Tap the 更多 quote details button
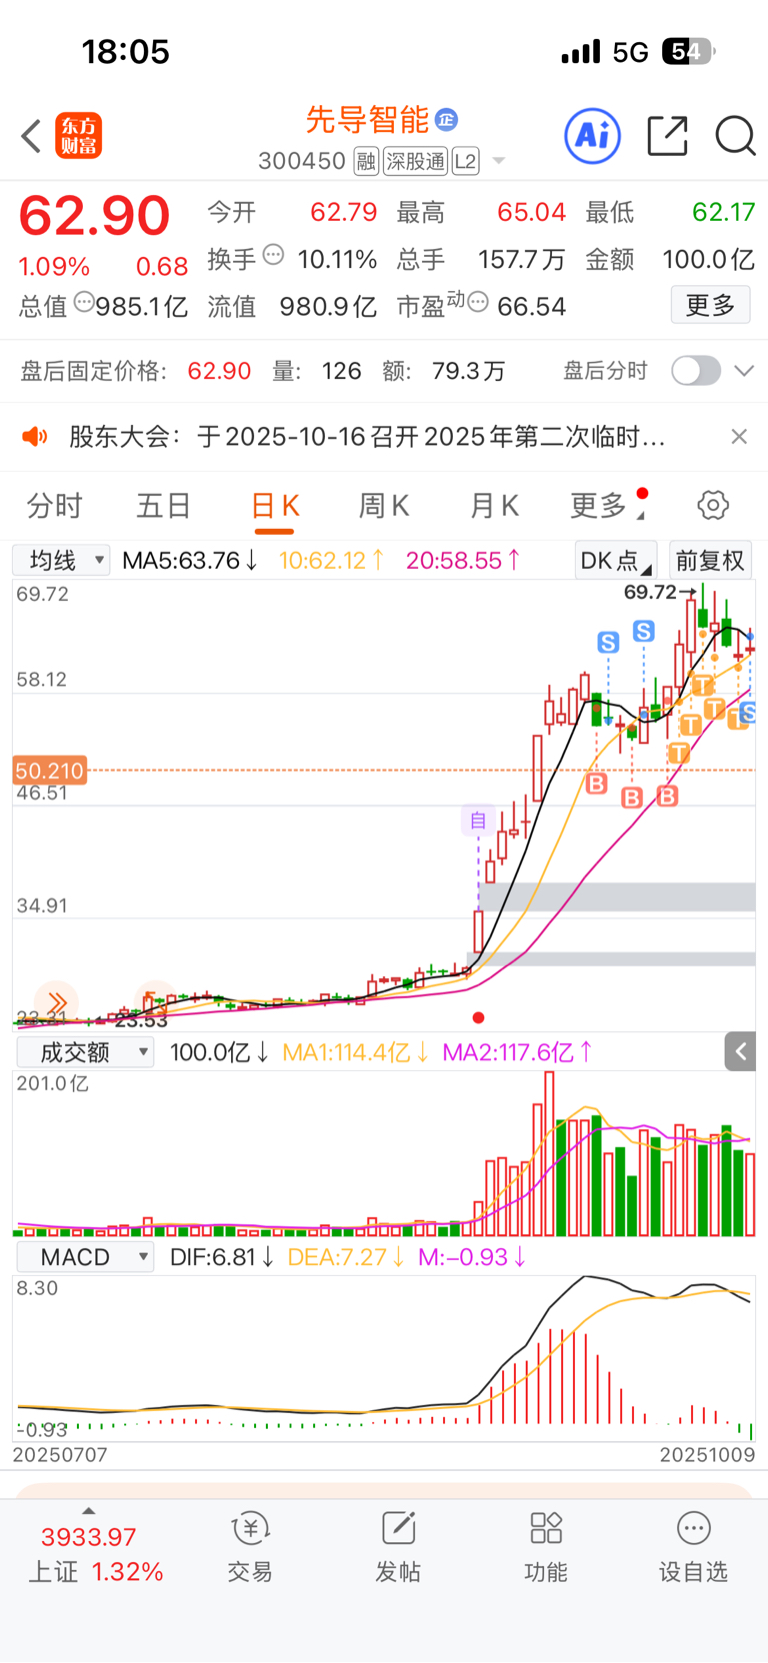768x1663 pixels. 710,305
